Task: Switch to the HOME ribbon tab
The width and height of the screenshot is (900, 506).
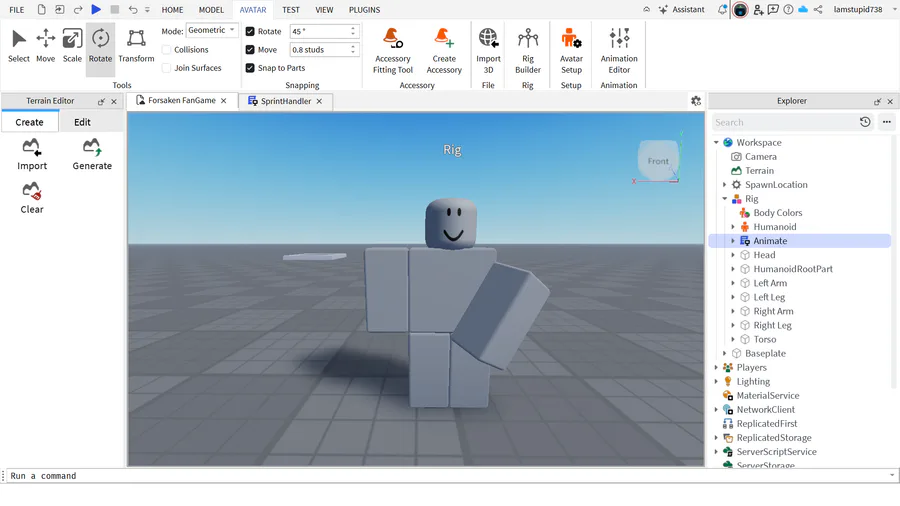Action: [x=172, y=10]
